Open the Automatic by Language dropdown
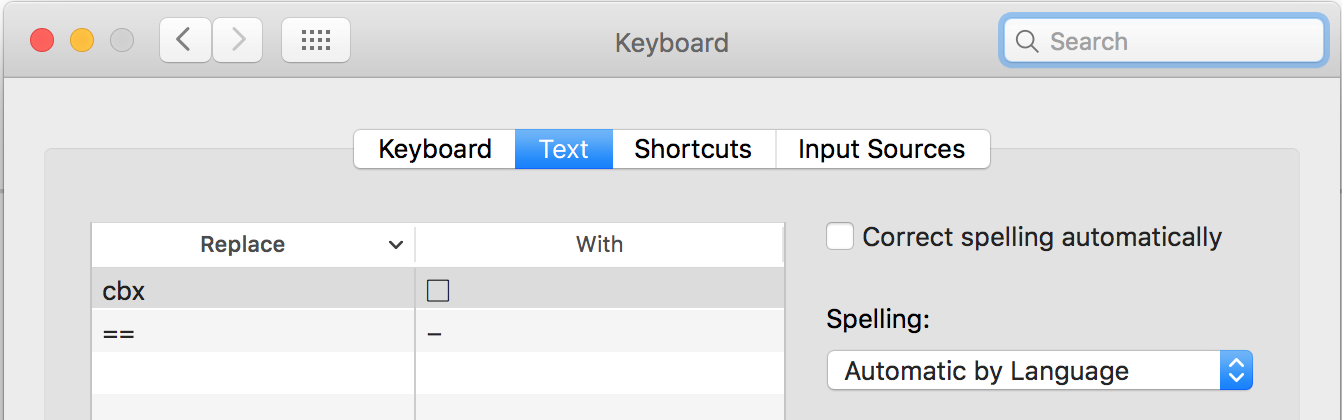This screenshot has height=420, width=1342. click(1039, 371)
